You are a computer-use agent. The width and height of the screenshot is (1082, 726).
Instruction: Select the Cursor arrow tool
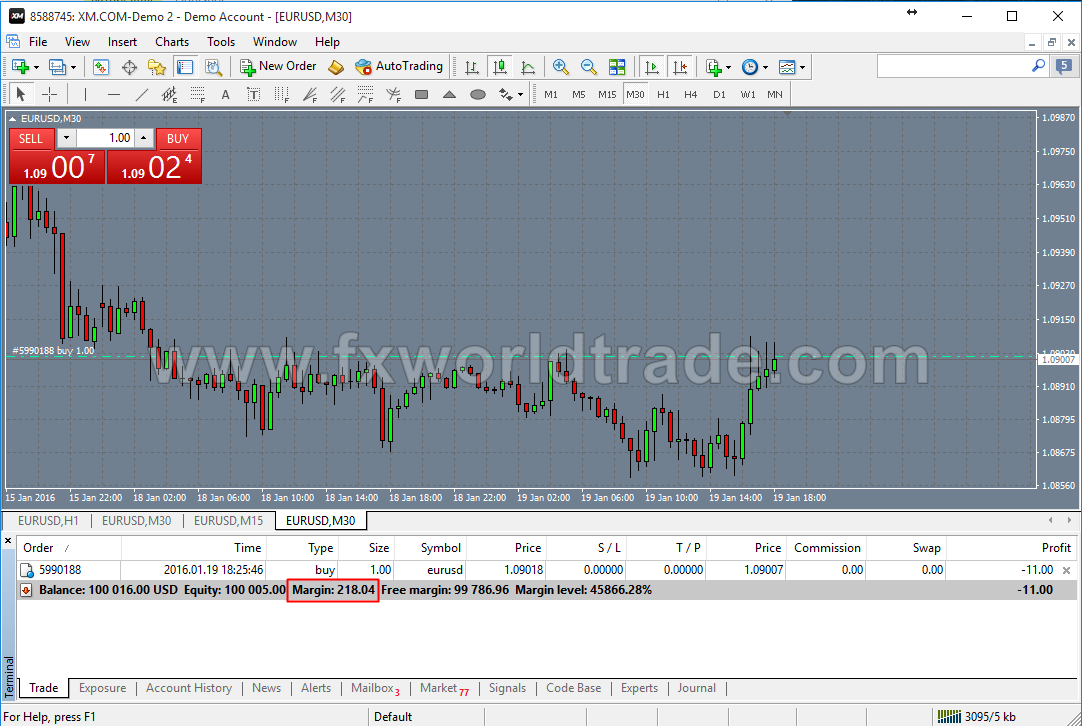pyautogui.click(x=21, y=94)
